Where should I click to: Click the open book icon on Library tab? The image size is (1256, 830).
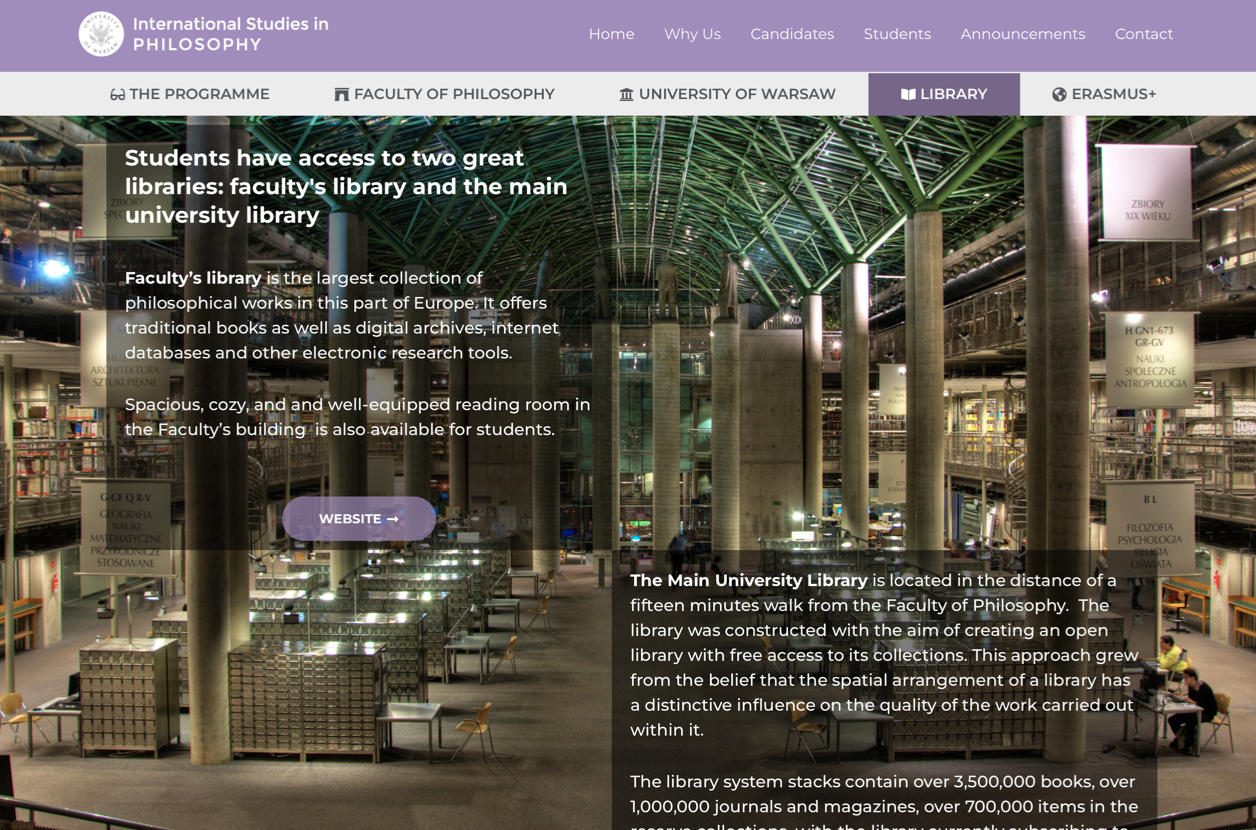908,95
